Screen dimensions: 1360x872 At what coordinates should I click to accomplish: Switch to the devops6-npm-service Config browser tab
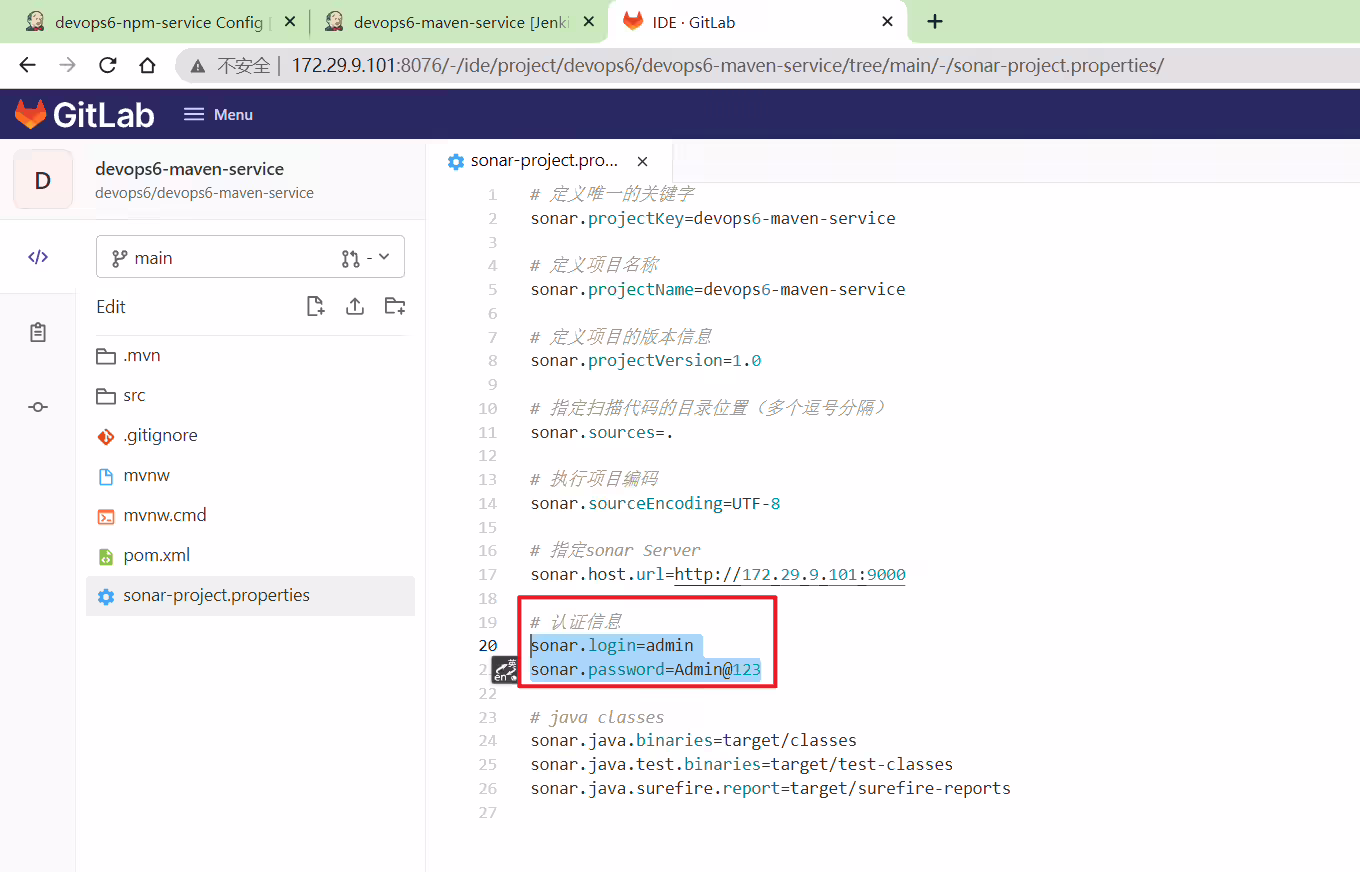point(159,22)
